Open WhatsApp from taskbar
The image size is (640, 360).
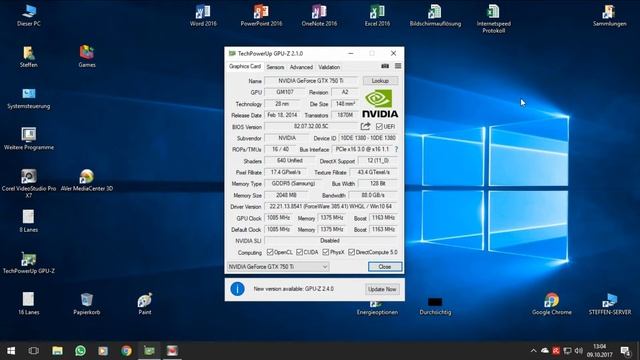point(80,351)
